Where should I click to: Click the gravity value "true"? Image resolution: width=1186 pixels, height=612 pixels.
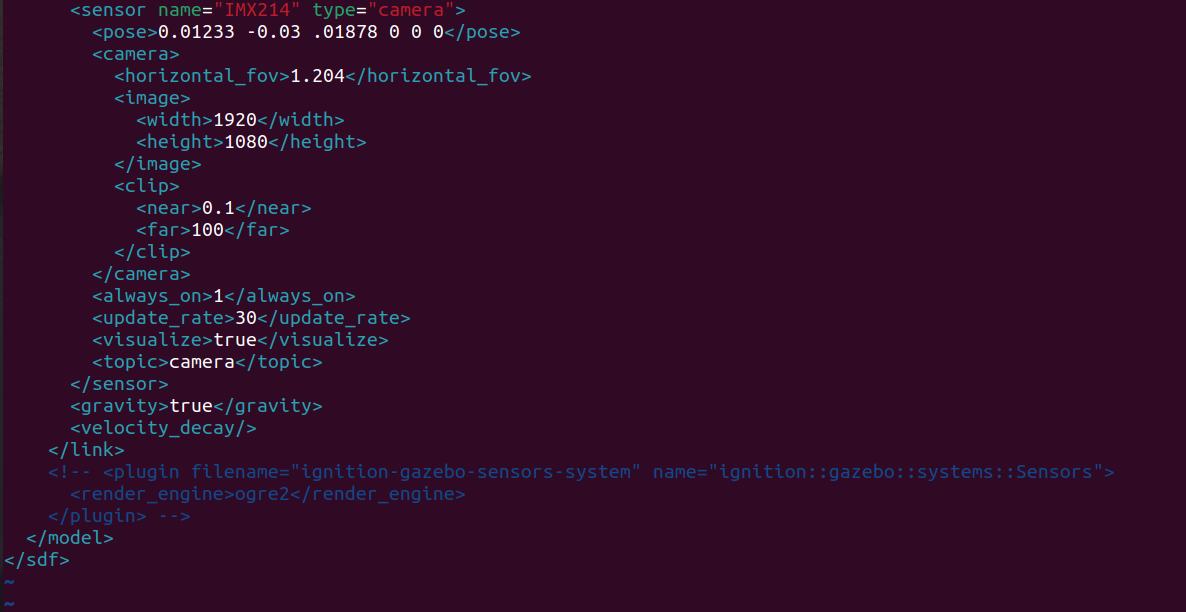[191, 406]
